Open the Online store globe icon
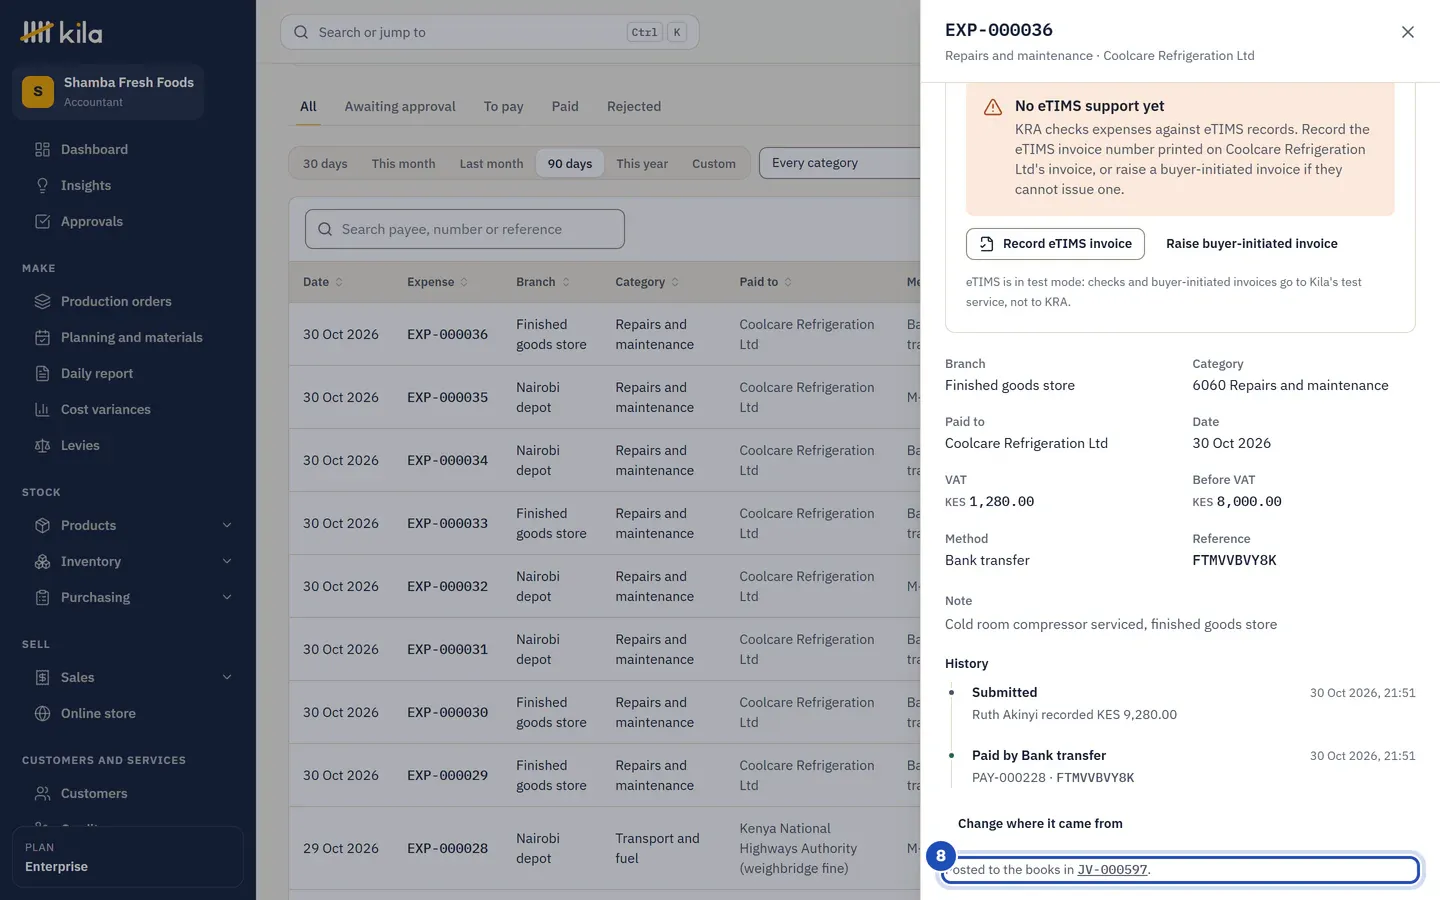The height and width of the screenshot is (900, 1440). coord(42,714)
